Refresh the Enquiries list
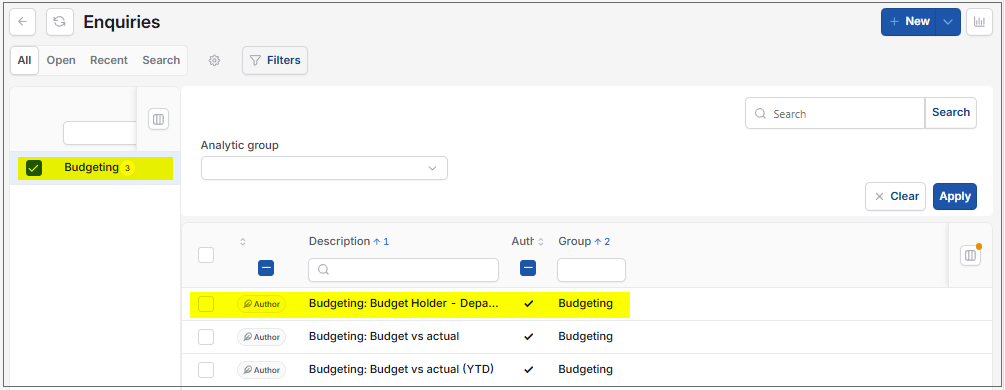1005x390 pixels. tap(60, 22)
